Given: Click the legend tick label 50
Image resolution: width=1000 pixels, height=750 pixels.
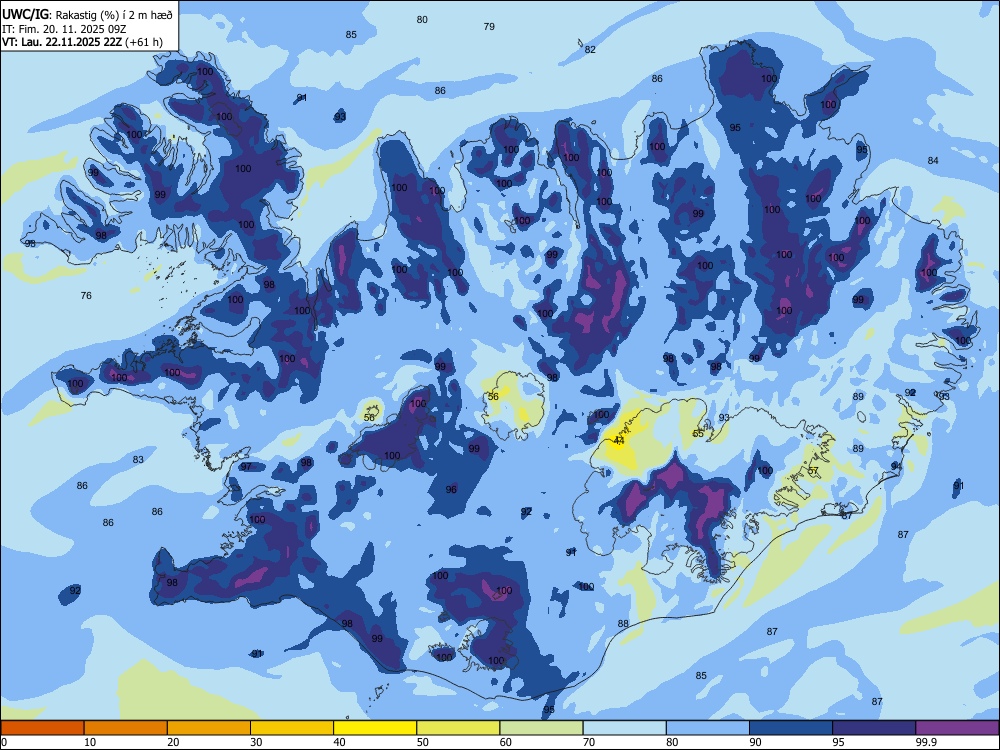Looking at the screenshot, I should pyautogui.click(x=422, y=742).
